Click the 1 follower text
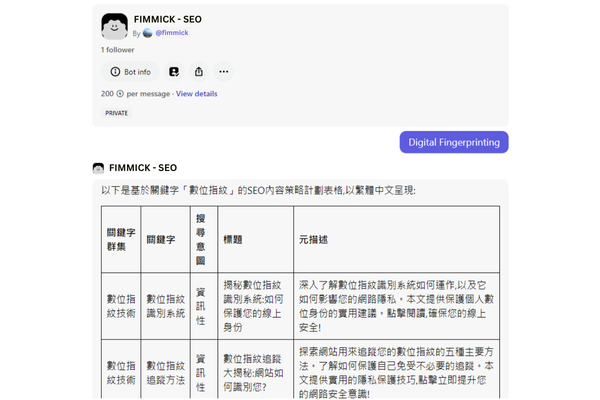The image size is (600, 400). (x=117, y=50)
